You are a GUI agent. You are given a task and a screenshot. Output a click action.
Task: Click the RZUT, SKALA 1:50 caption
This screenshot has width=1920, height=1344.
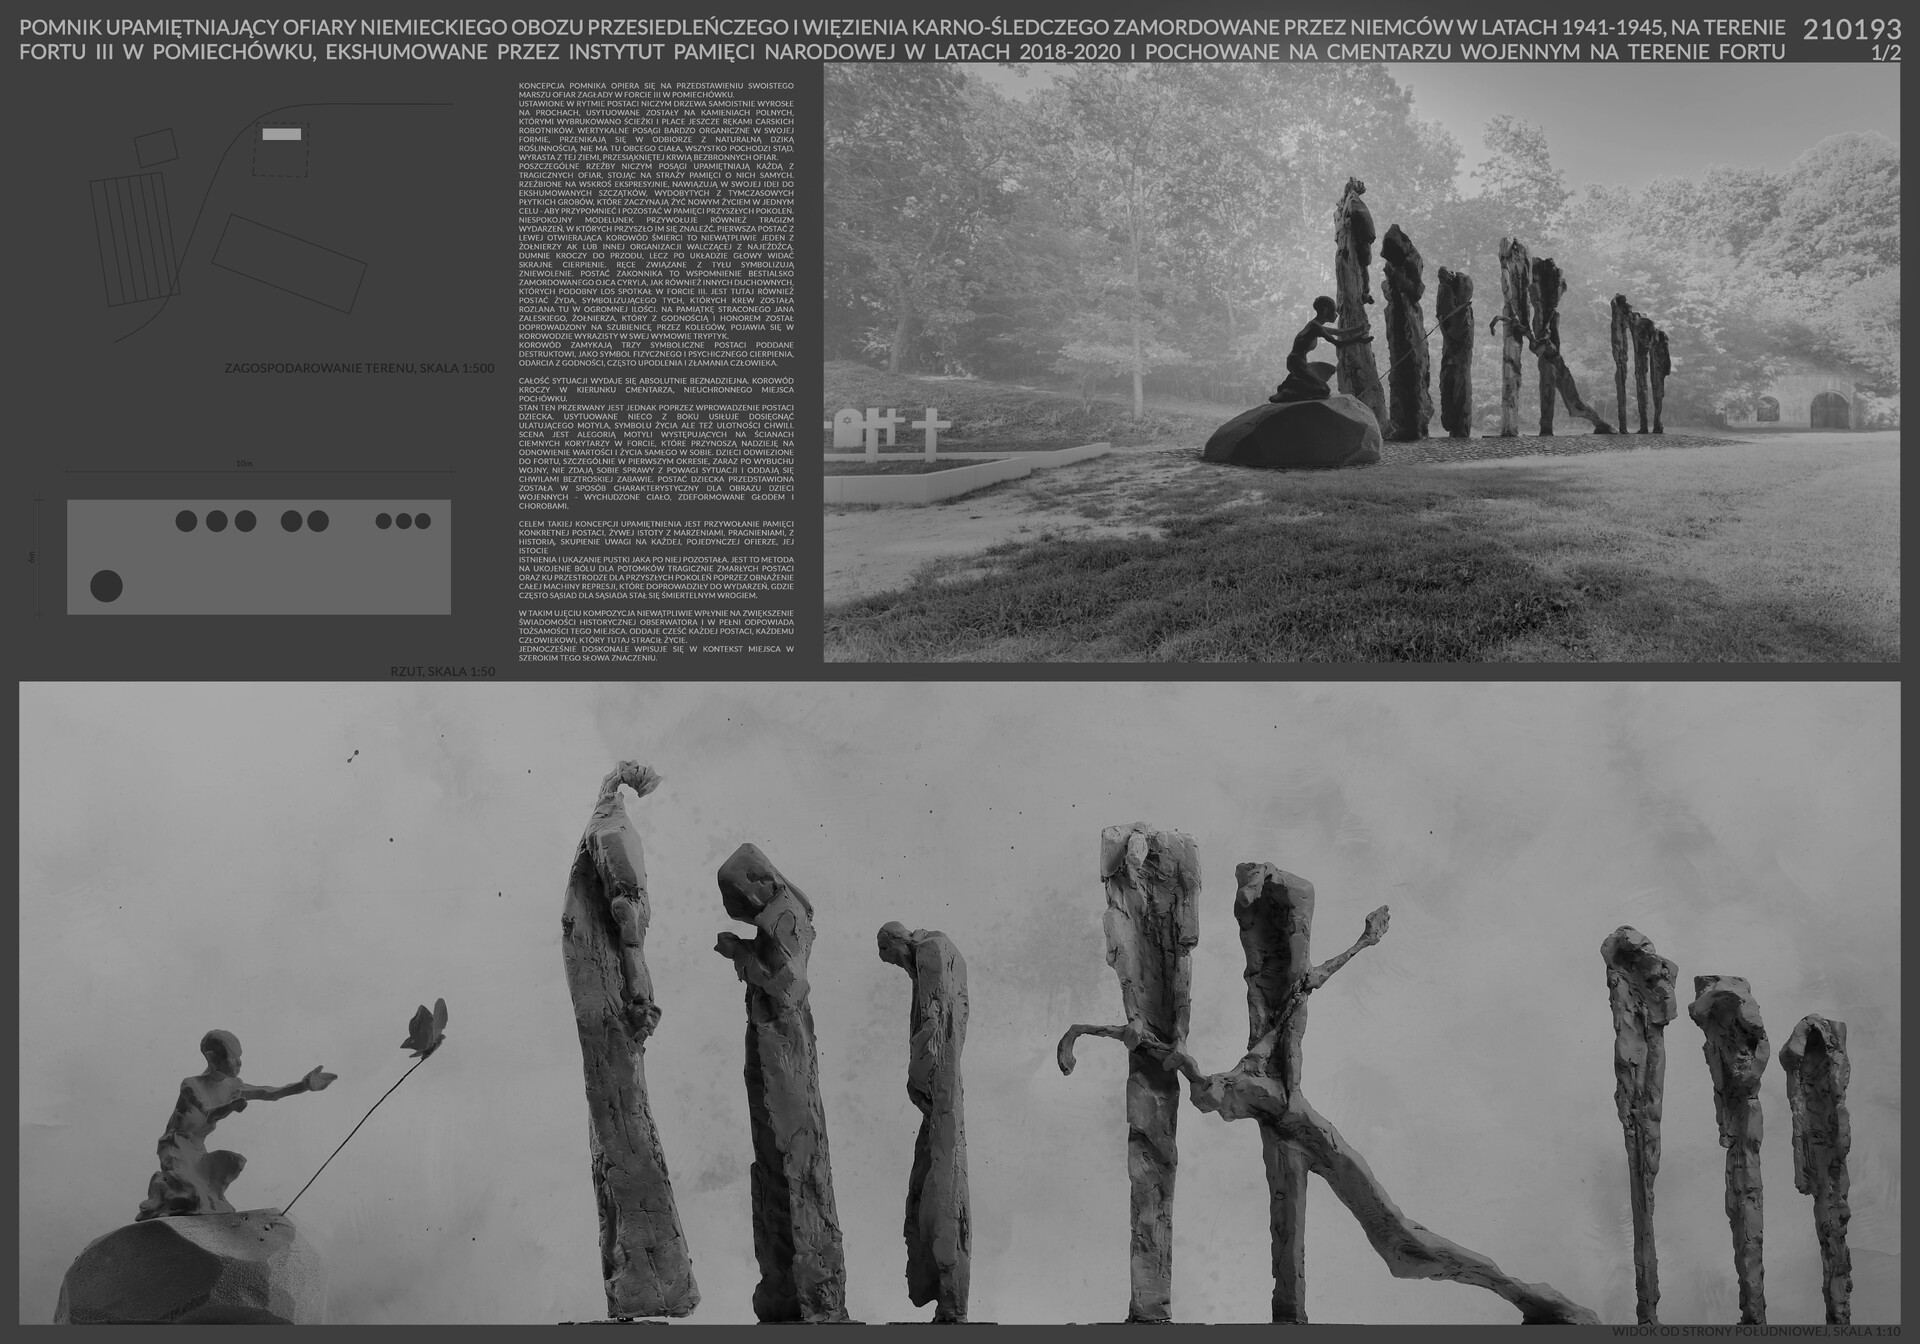point(442,672)
